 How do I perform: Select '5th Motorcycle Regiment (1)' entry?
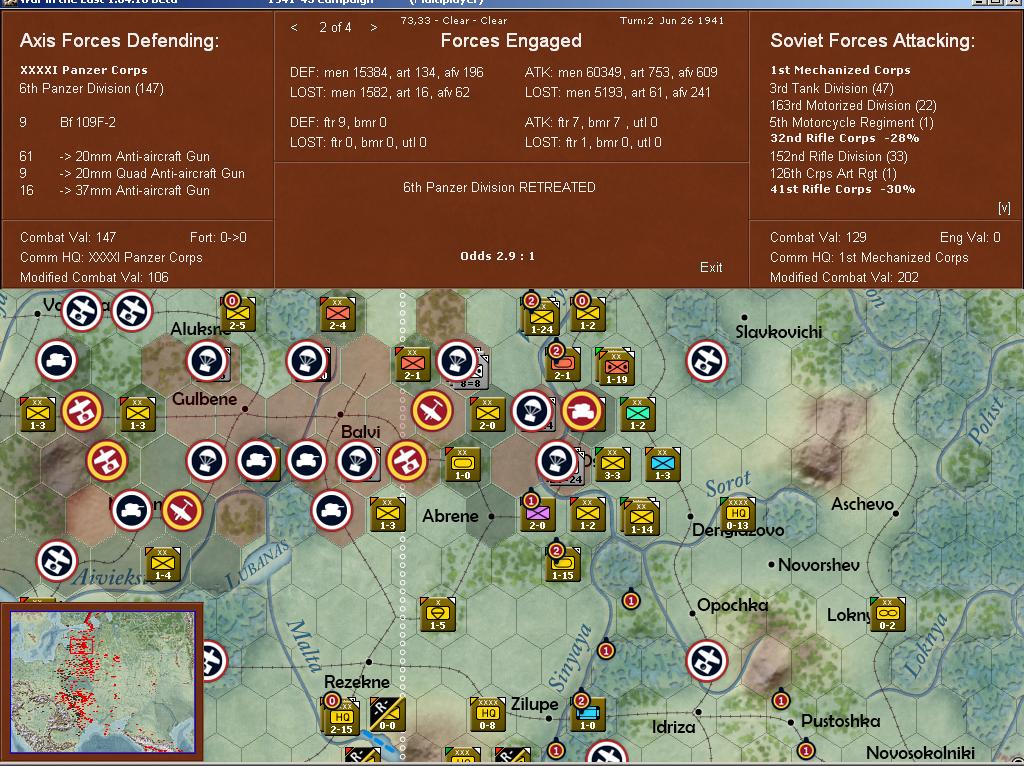click(x=852, y=122)
